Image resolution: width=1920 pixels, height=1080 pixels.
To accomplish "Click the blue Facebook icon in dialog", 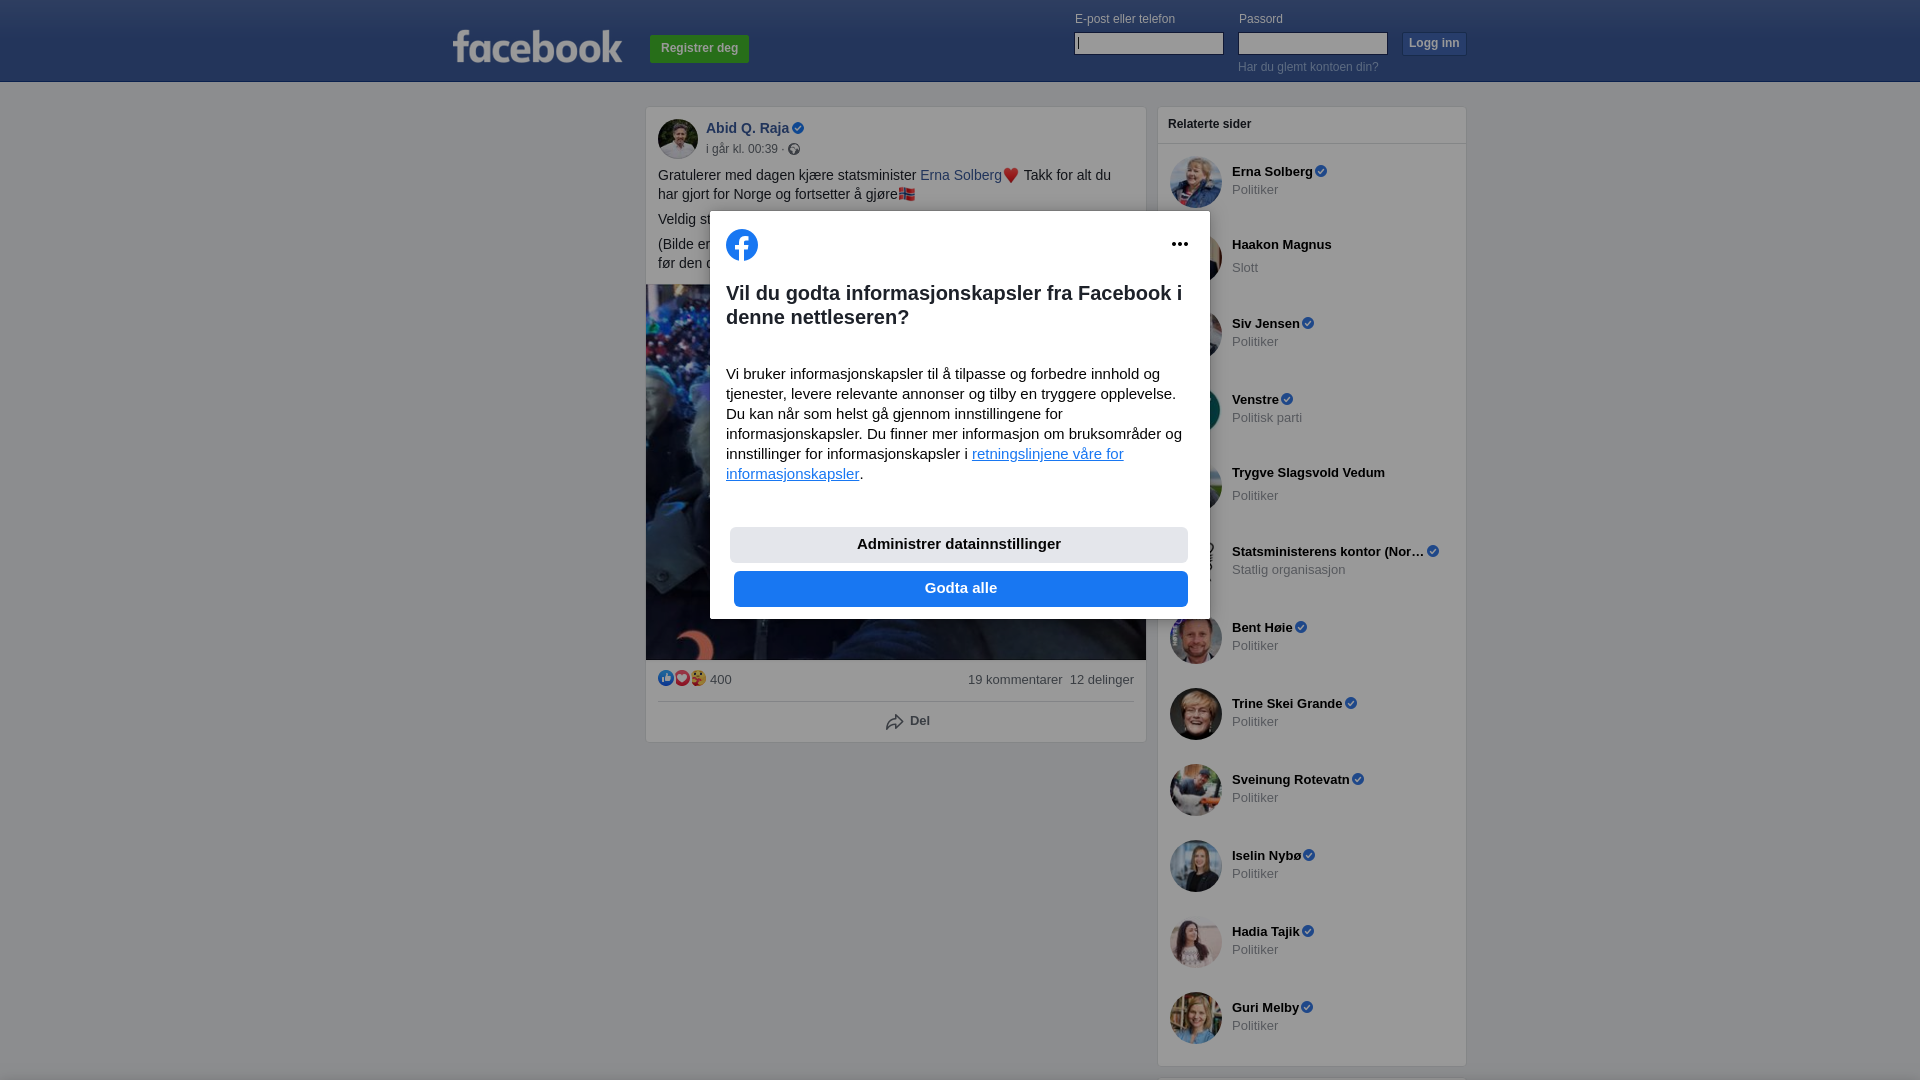I will point(742,245).
